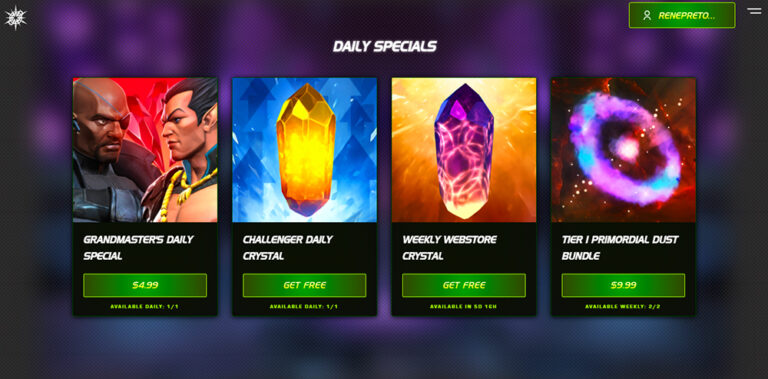Click the Tier I Primordial Dust Bundle title
768x379 pixels.
[620, 248]
